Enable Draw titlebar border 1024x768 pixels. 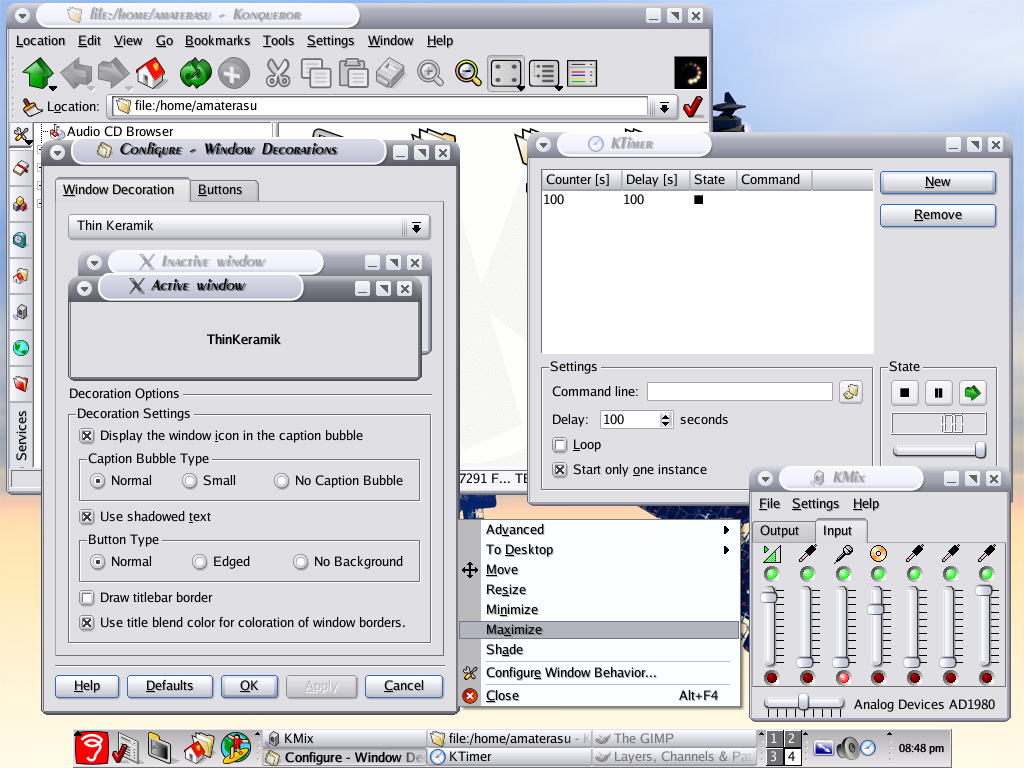click(86, 598)
